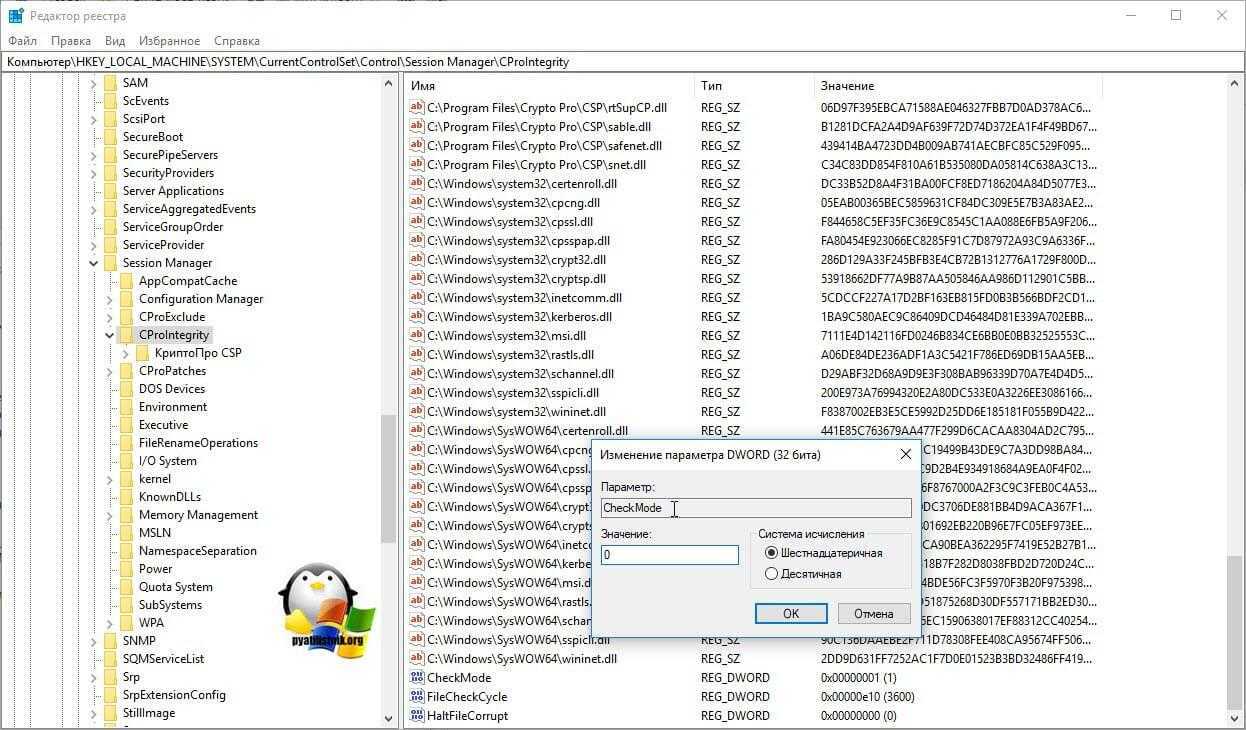This screenshot has height=730, width=1246.
Task: Click the Значение input field in dialog
Action: point(670,554)
